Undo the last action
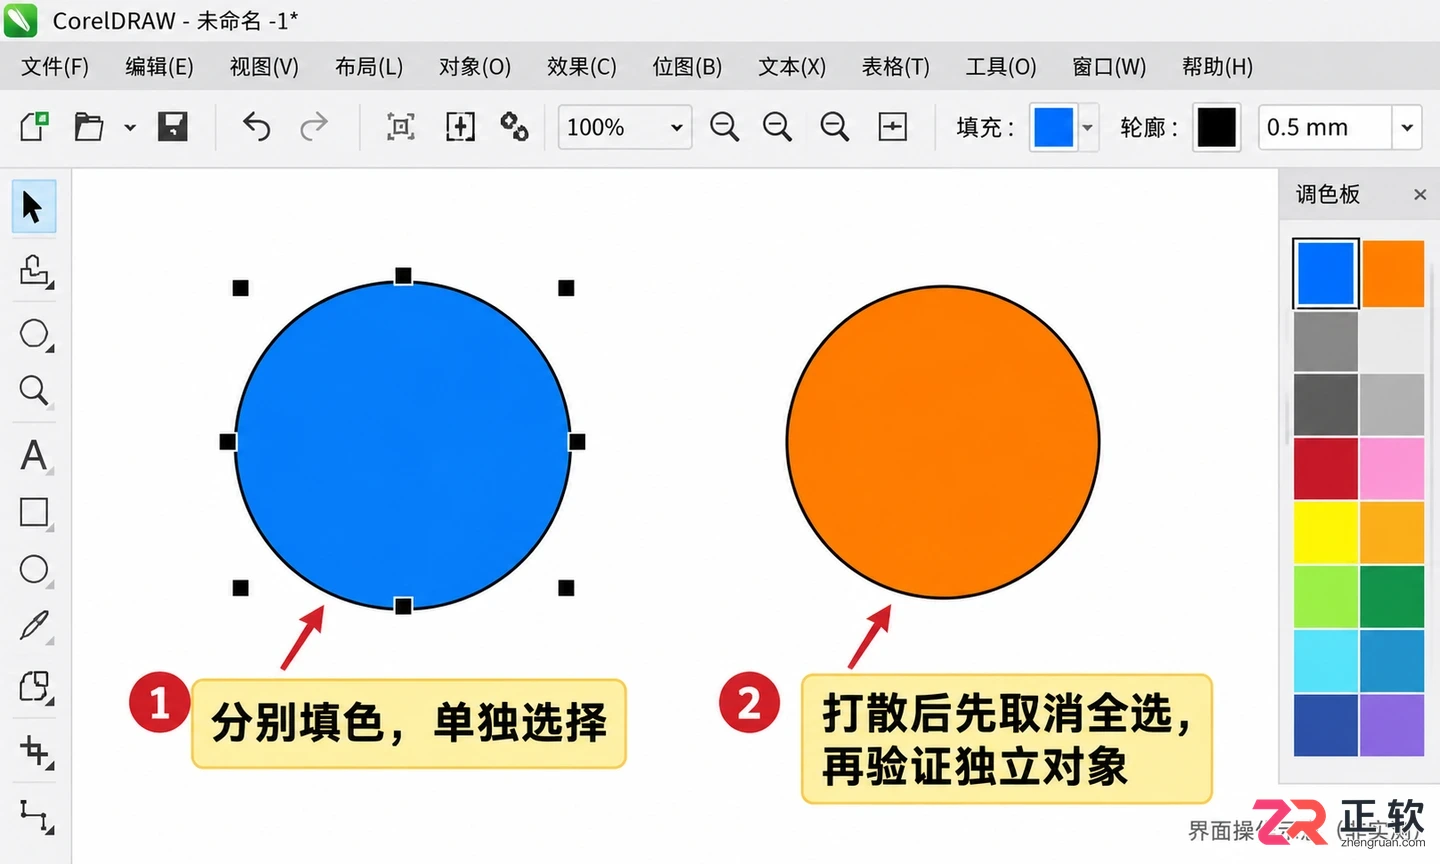The image size is (1440, 864). [256, 127]
